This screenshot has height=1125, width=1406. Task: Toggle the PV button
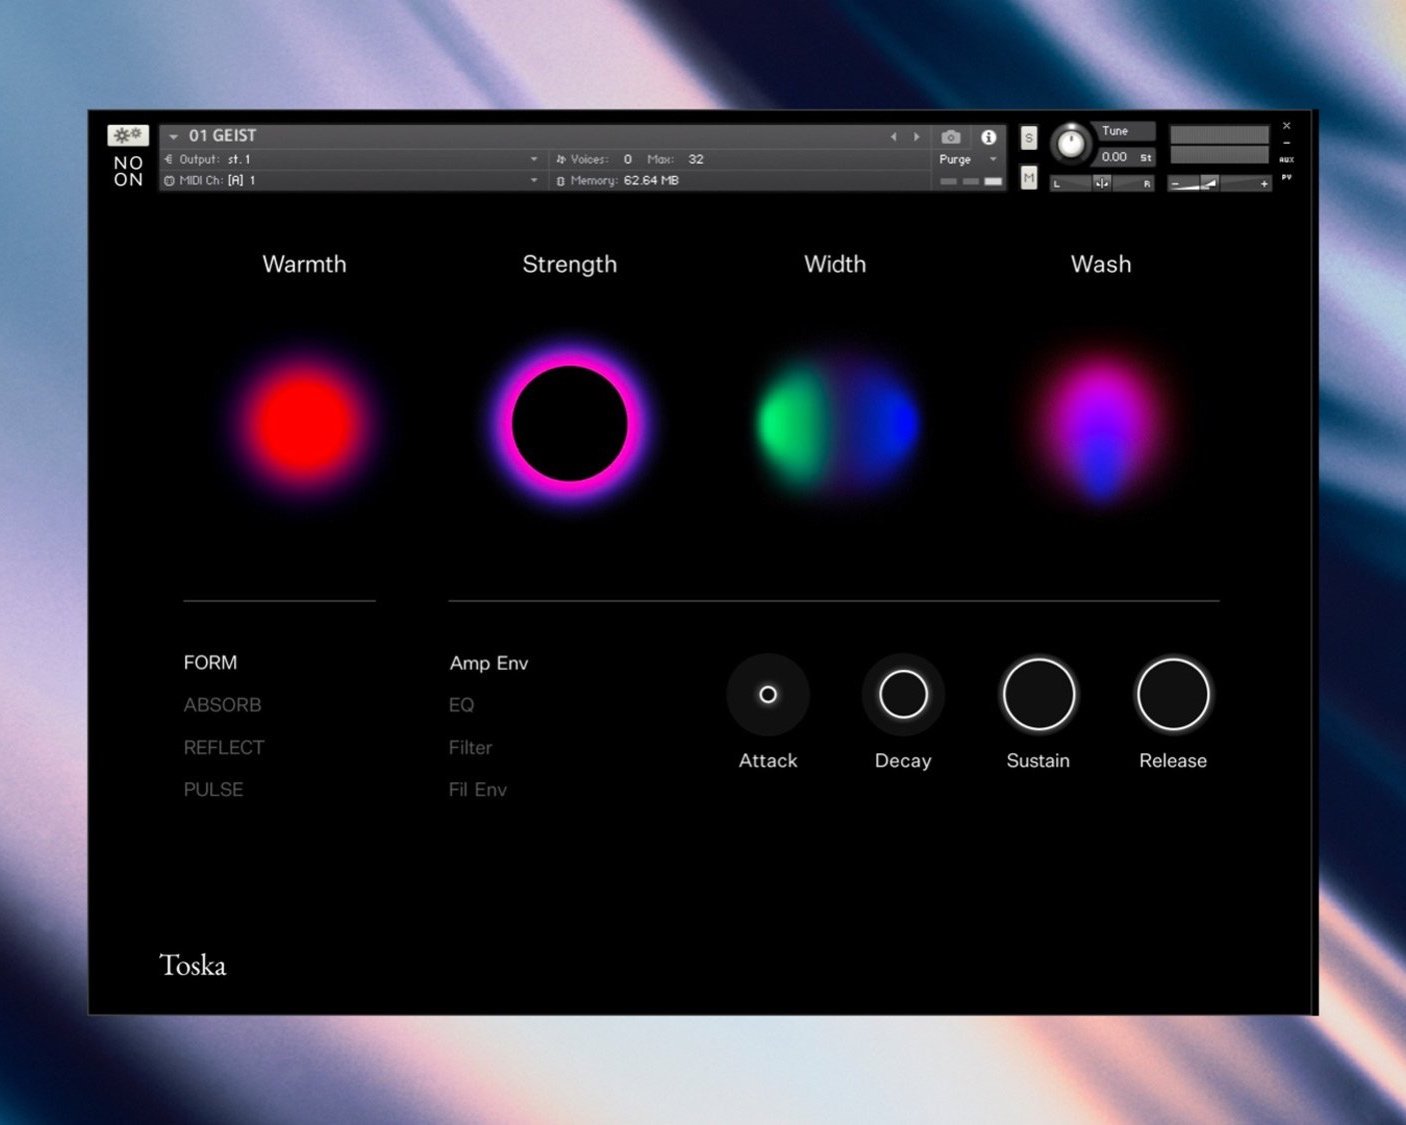(x=1286, y=177)
